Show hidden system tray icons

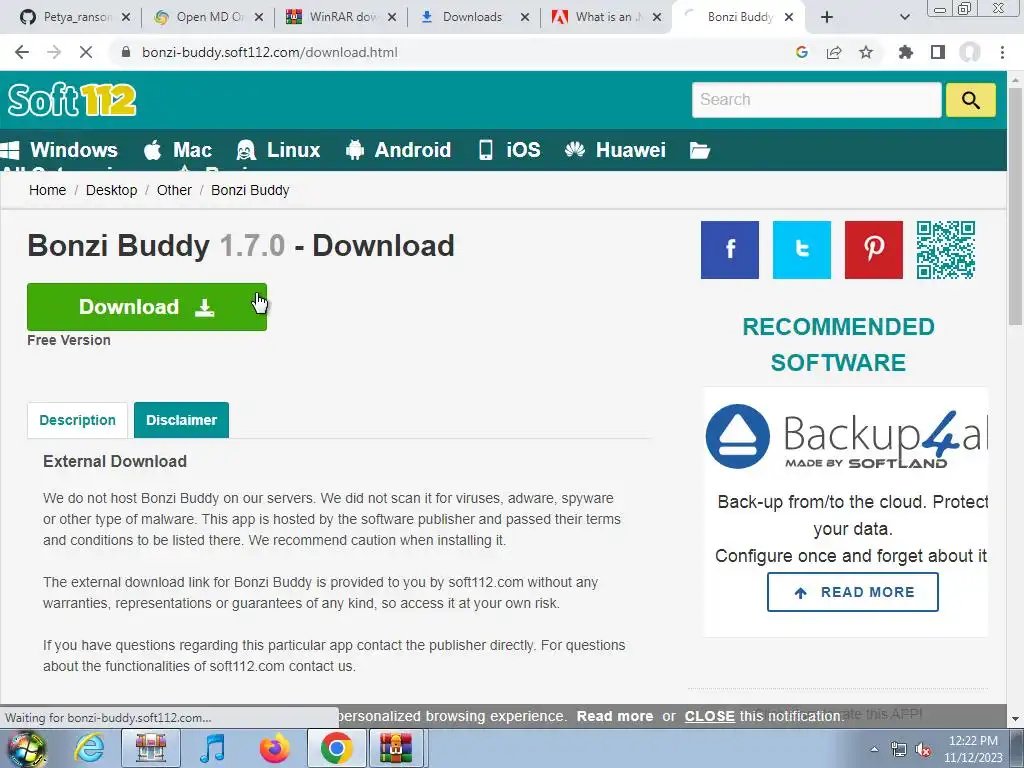pos(874,749)
